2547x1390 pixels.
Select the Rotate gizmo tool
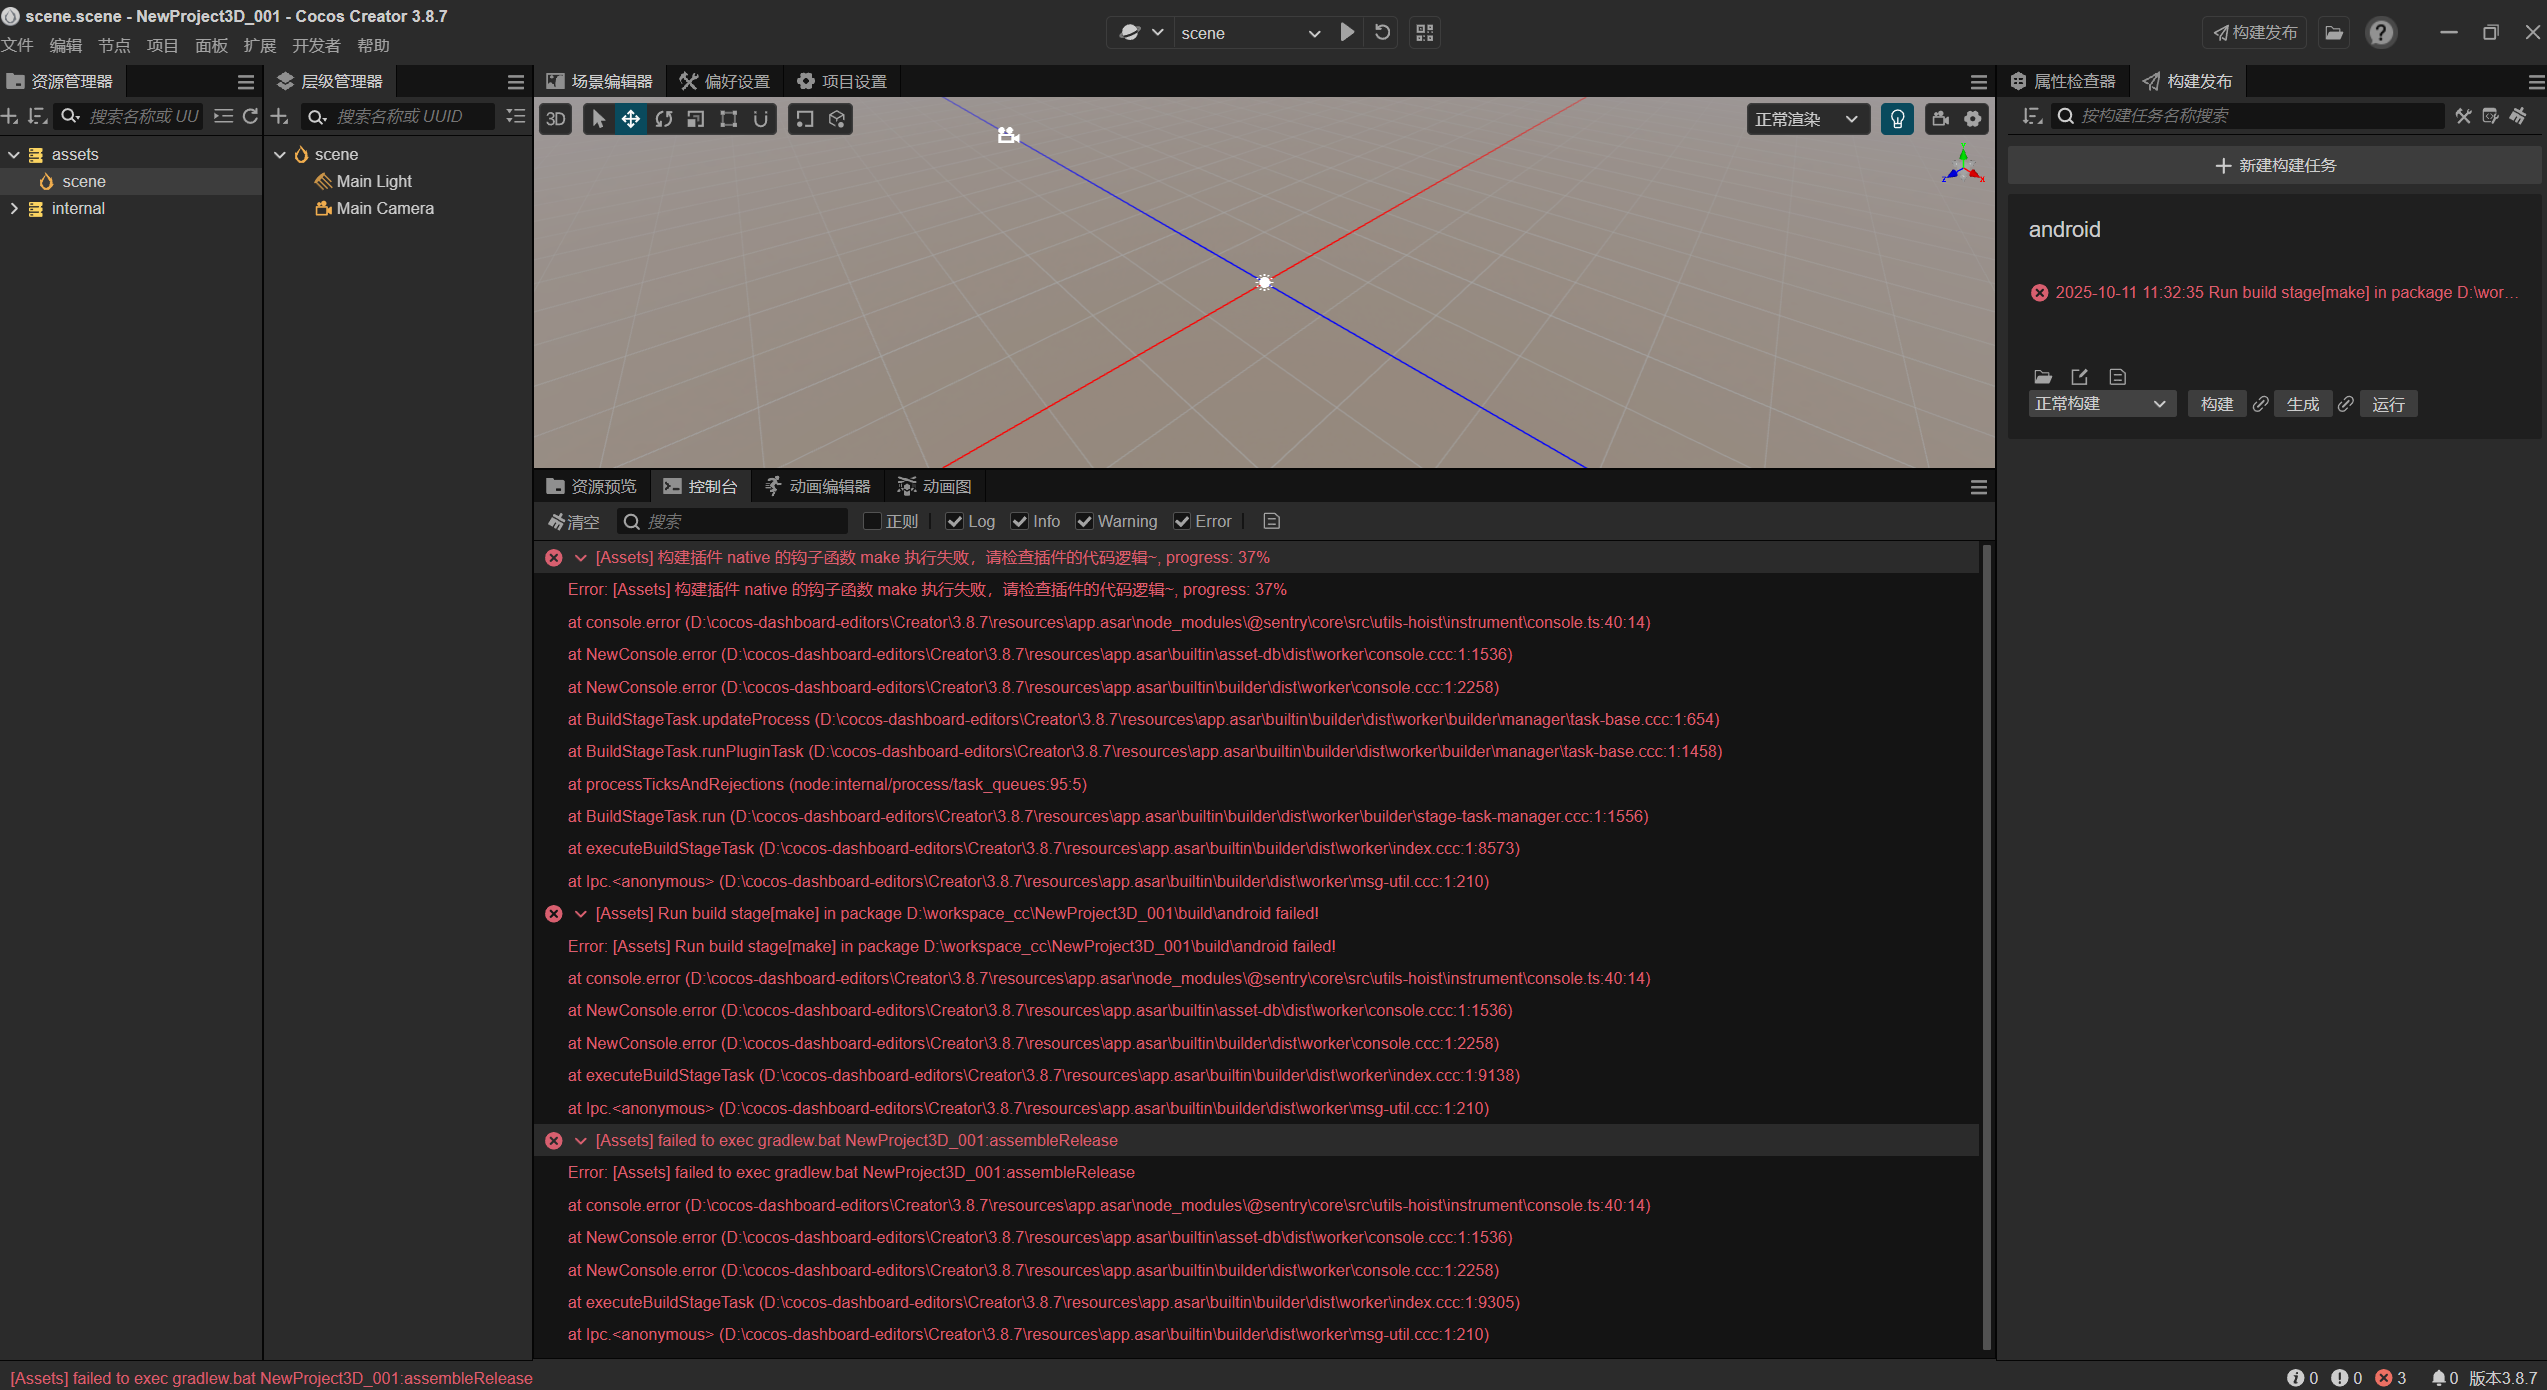[664, 119]
